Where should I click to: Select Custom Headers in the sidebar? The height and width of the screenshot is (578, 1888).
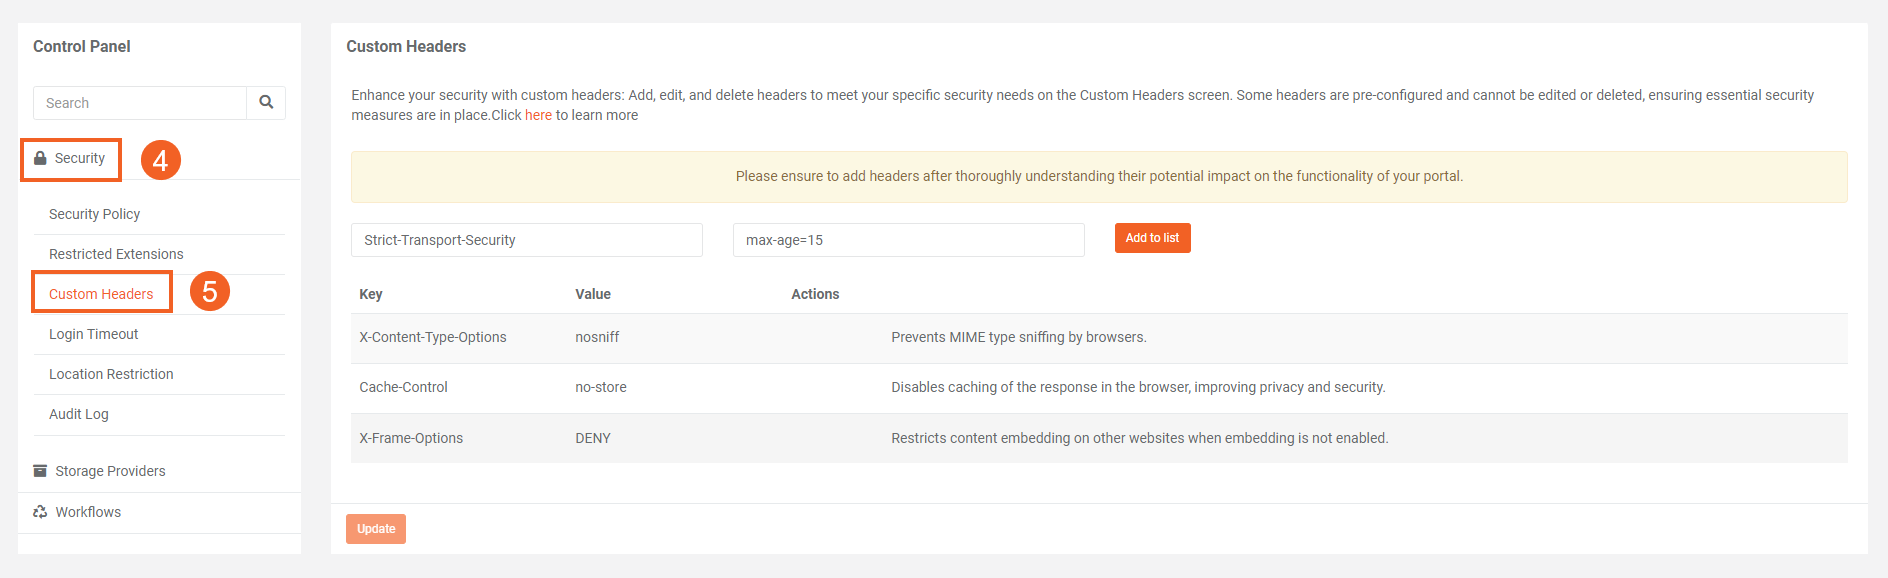click(101, 294)
